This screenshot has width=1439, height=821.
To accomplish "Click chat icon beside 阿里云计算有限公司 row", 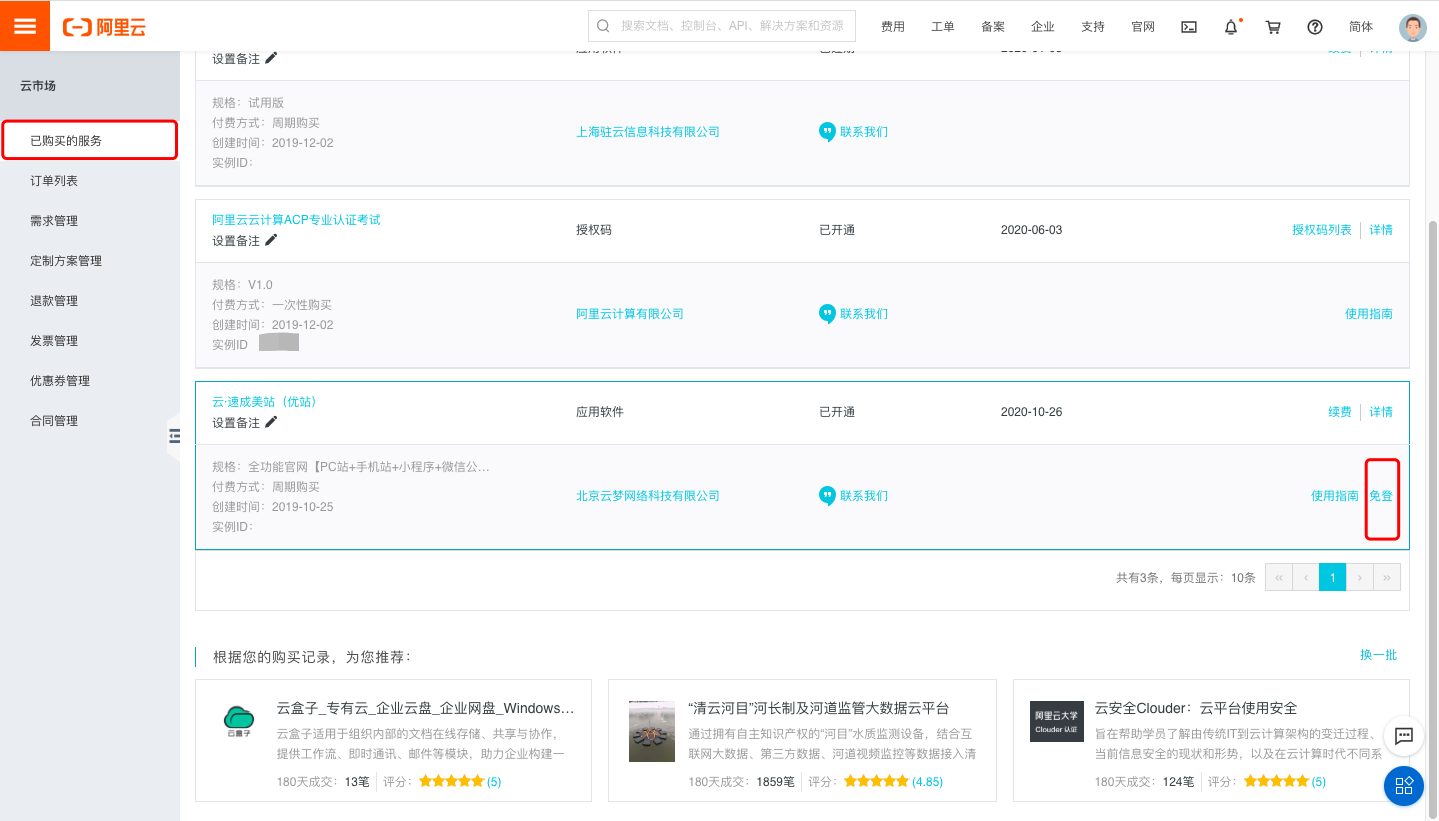I will click(x=827, y=314).
